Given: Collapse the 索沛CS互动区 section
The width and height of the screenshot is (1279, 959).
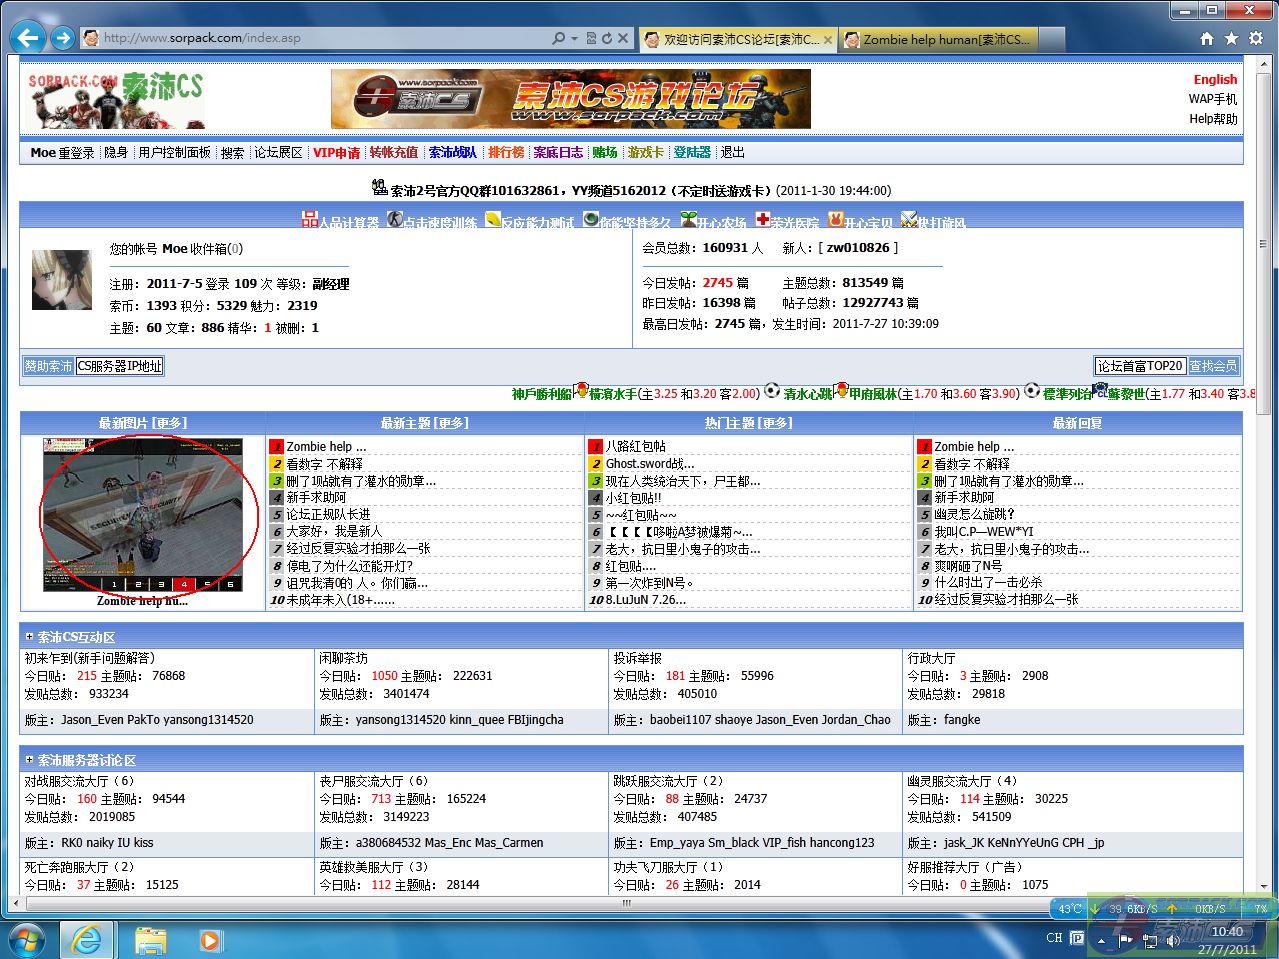Looking at the screenshot, I should click(x=29, y=636).
